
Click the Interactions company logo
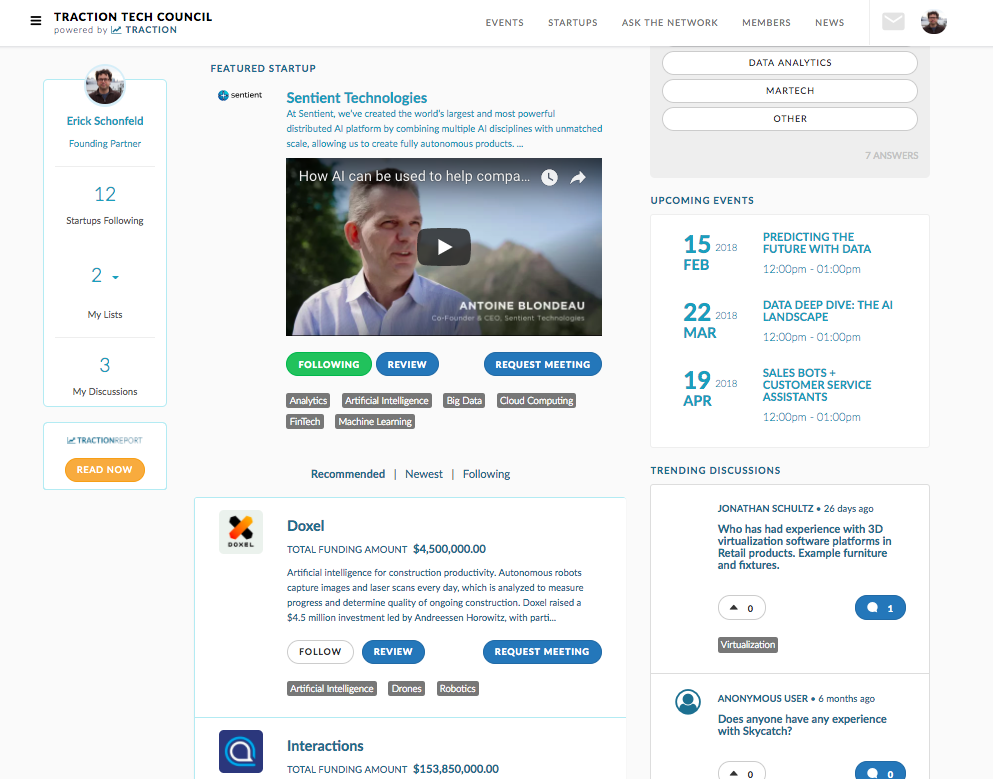[240, 751]
